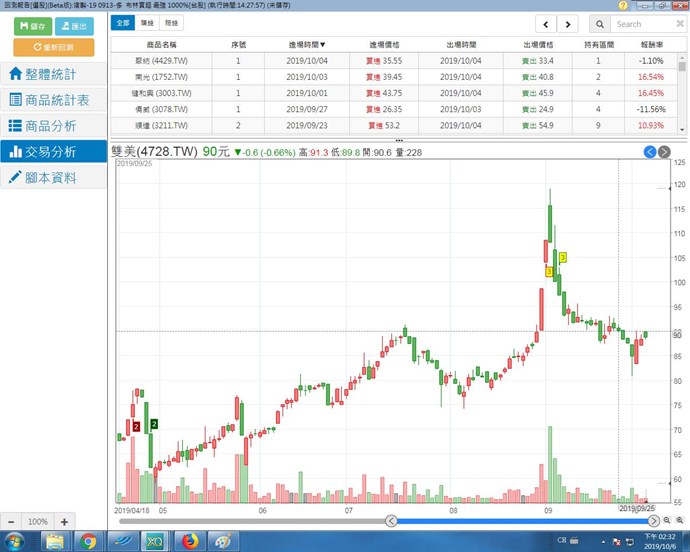Decrease zoom with the minus button
690x552 pixels.
(x=11, y=522)
